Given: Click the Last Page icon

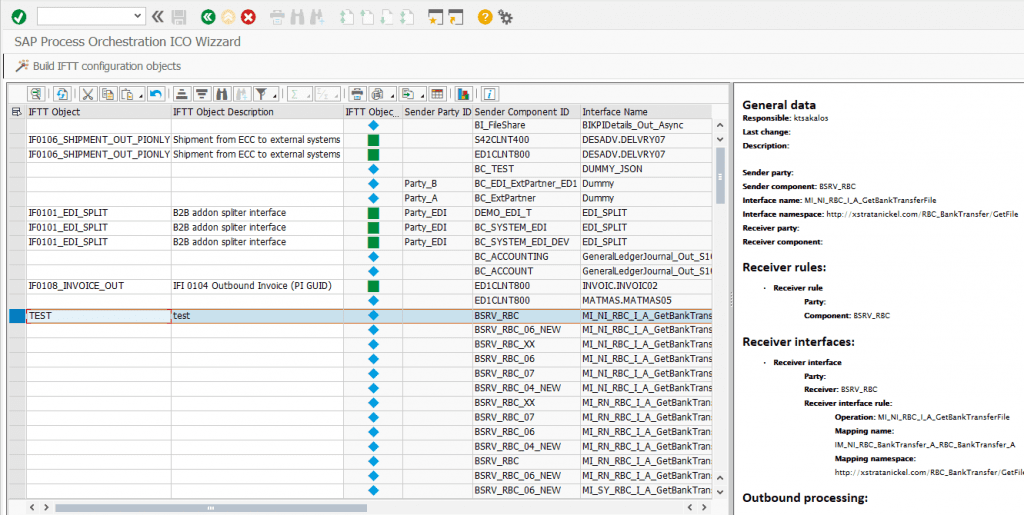Looking at the screenshot, I should pyautogui.click(x=408, y=17).
